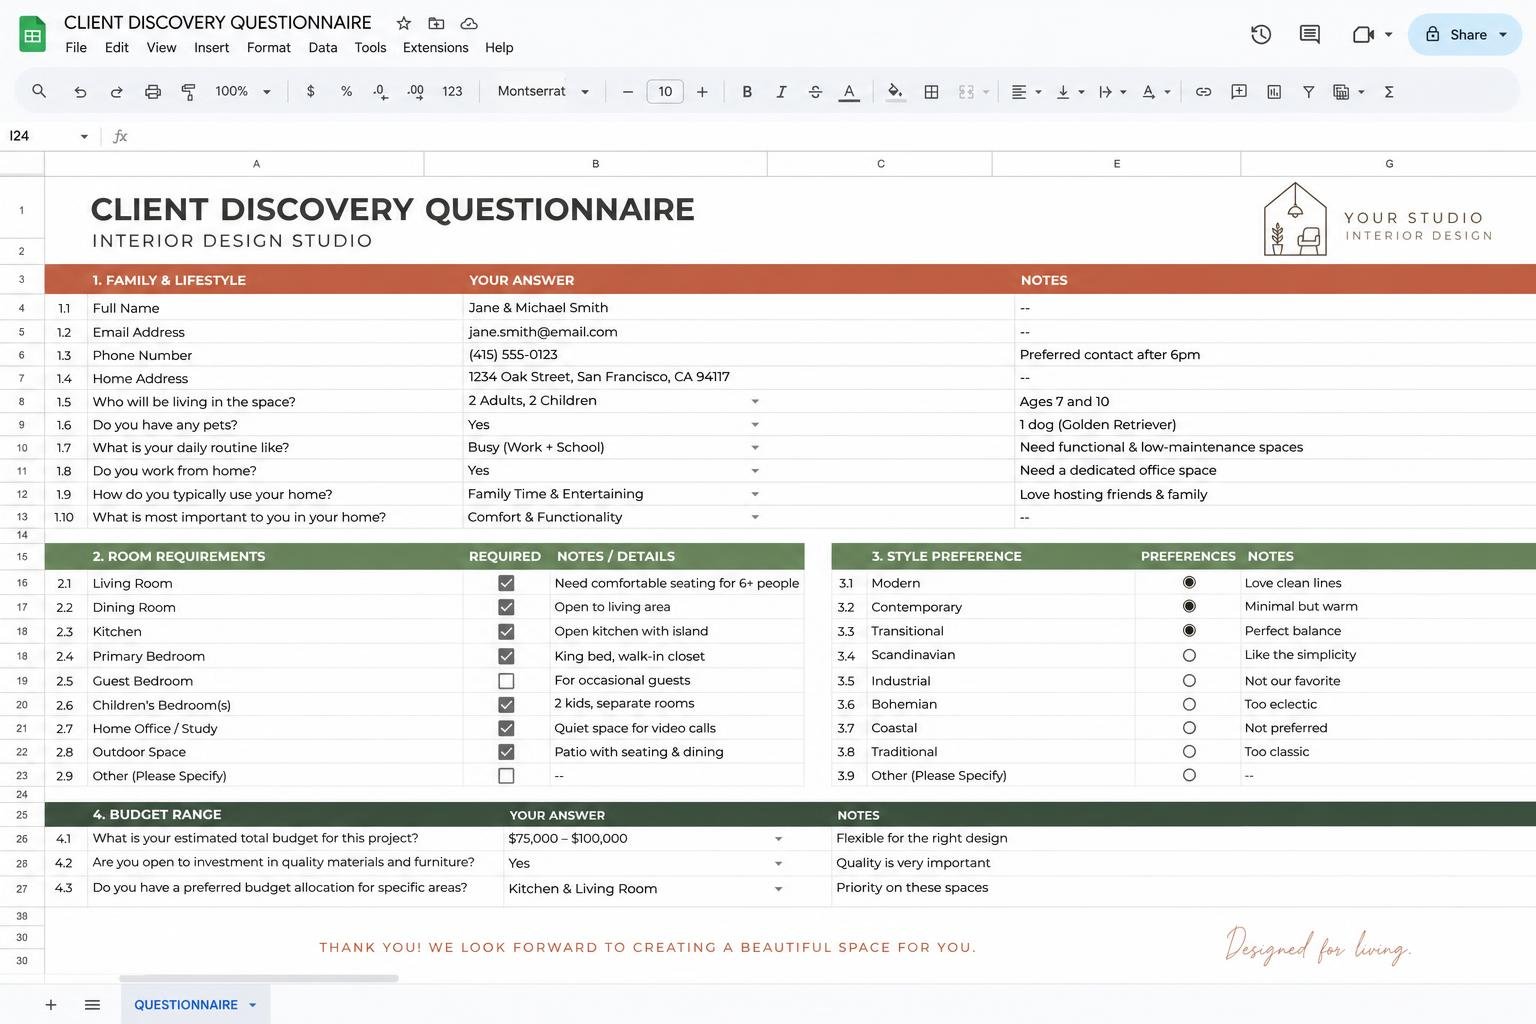Viewport: 1536px width, 1024px height.
Task: Print the spreadsheet using the printer icon
Action: point(153,92)
